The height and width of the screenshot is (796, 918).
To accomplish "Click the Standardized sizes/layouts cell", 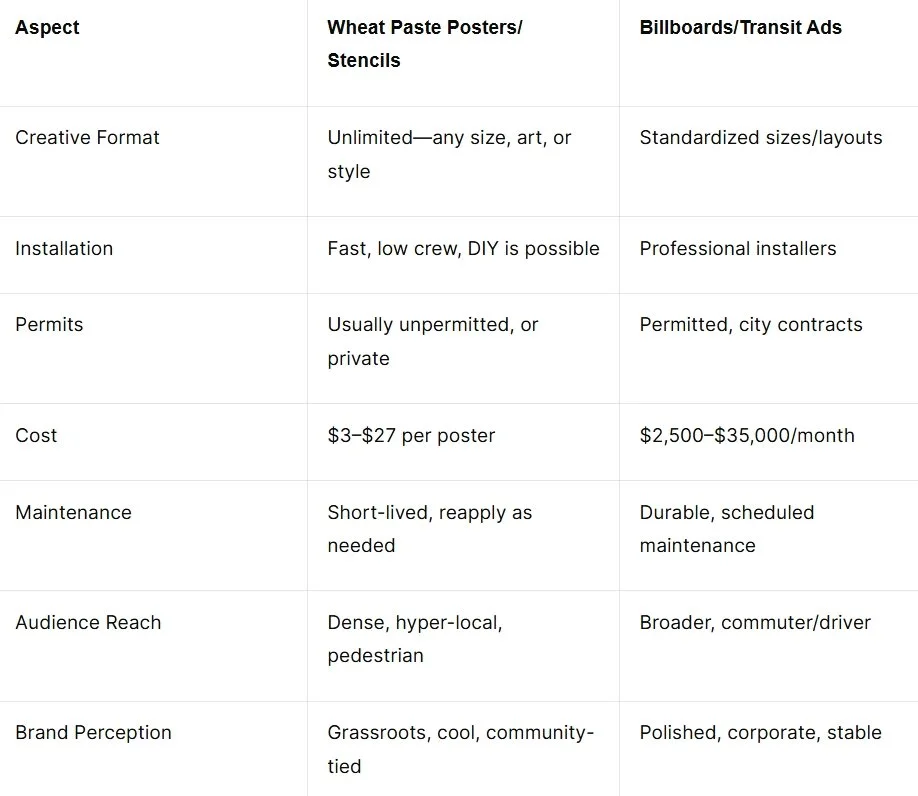I will (761, 138).
